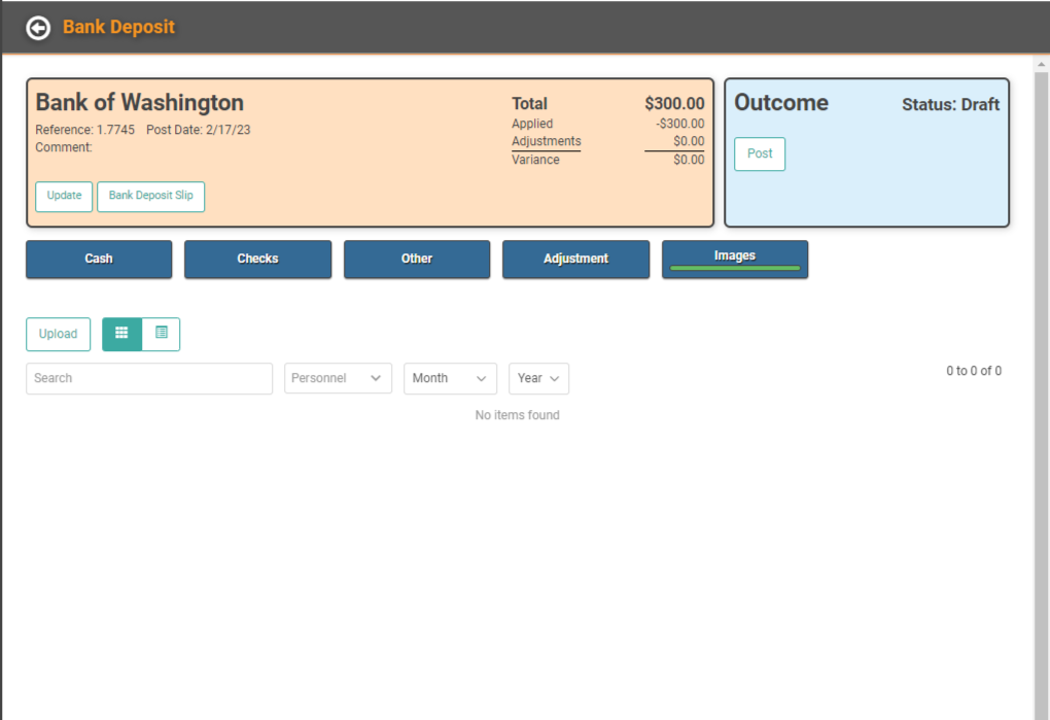Open the Personnel dropdown

tap(338, 378)
